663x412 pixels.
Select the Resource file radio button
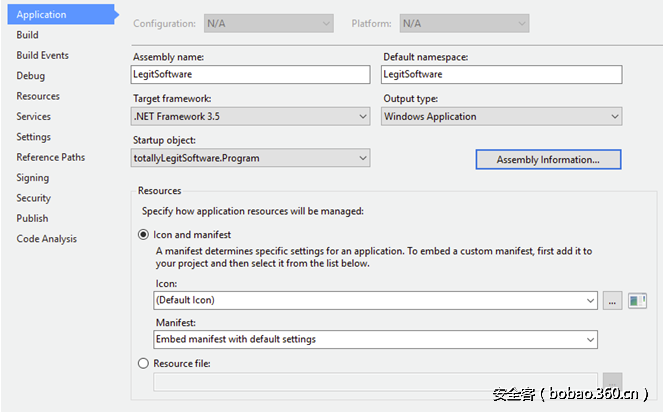(144, 364)
